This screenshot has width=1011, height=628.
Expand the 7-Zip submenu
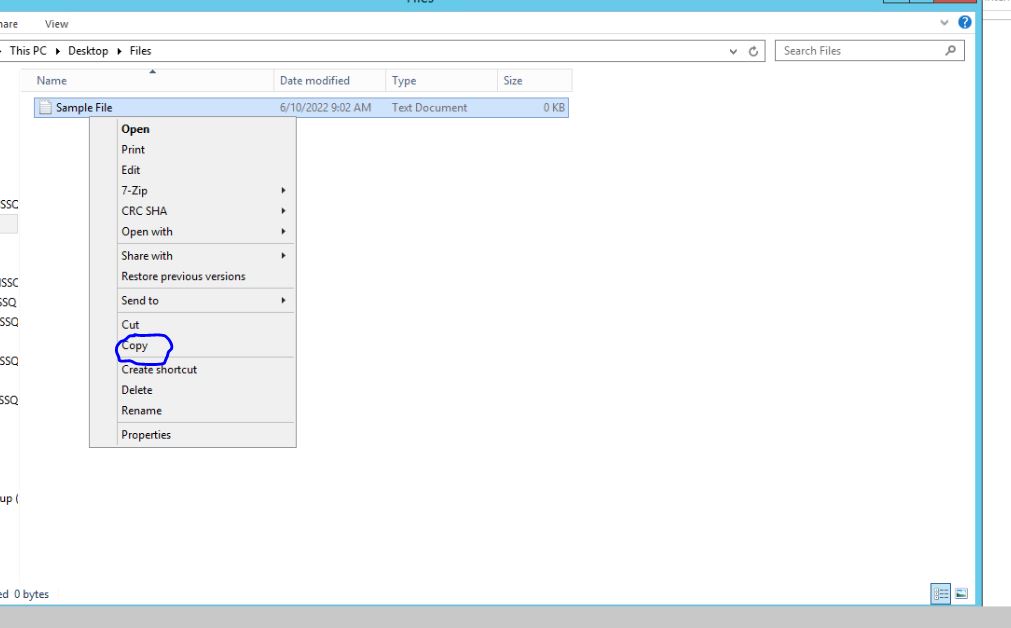pos(283,190)
